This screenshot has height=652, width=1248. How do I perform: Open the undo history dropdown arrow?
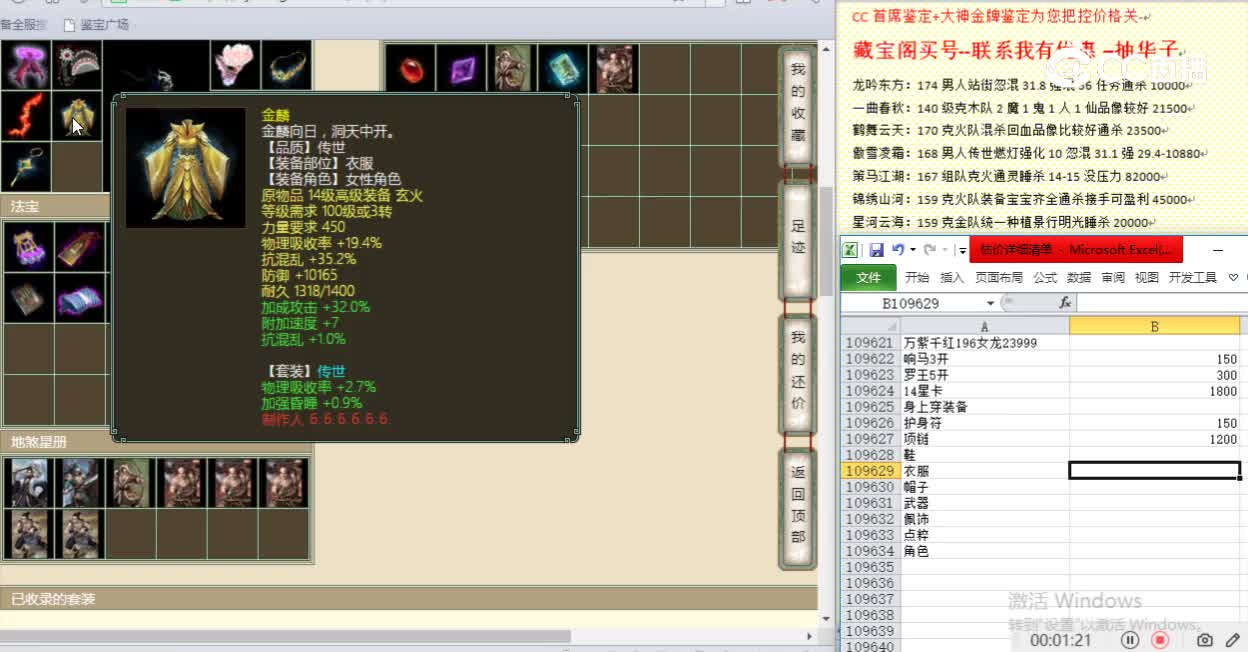pos(912,250)
